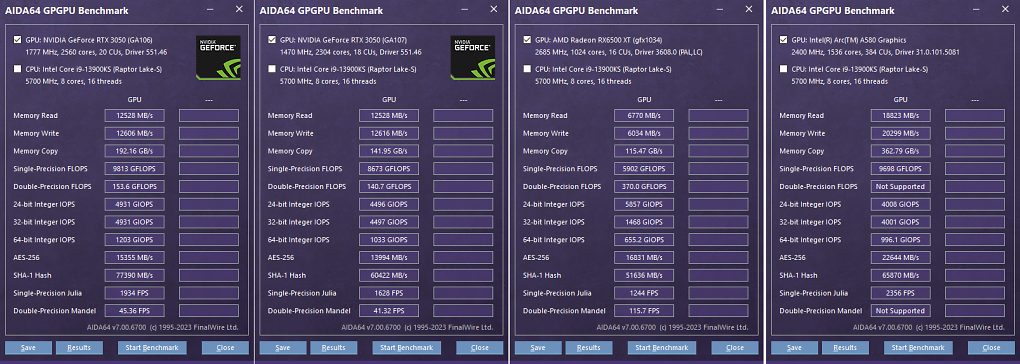Image resolution: width=1020 pixels, height=364 pixels.
Task: Click the GeForce logo in the GA106 window
Action: coord(218,57)
